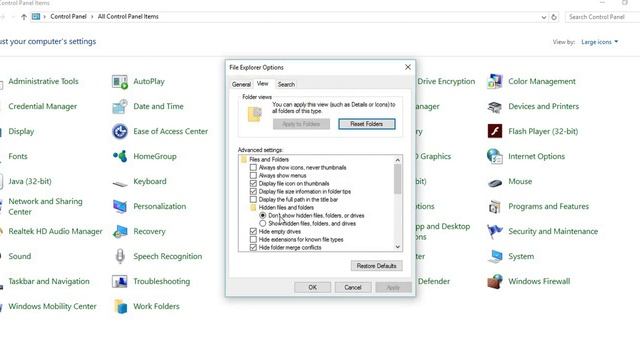Click the Up arrow in address bar
640x360 pixels.
pos(24,17)
